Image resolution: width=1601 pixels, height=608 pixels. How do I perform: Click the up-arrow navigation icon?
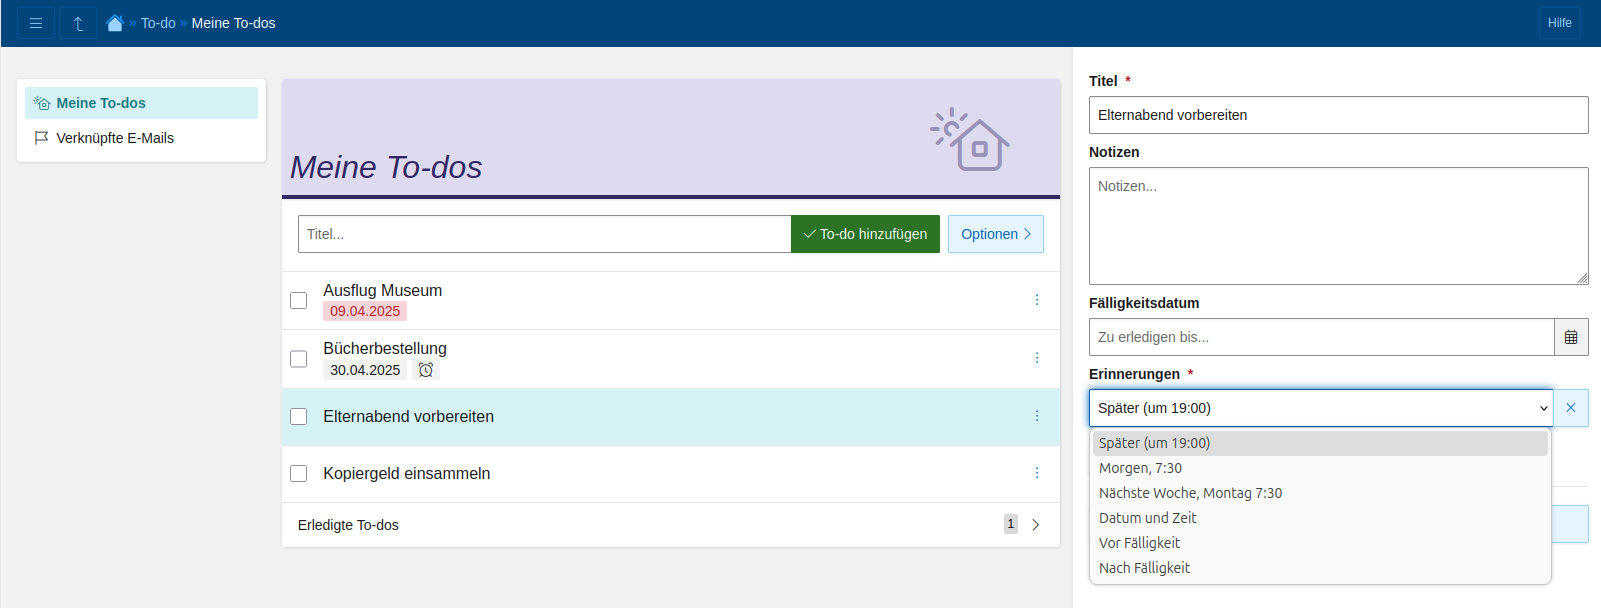pyautogui.click(x=78, y=23)
